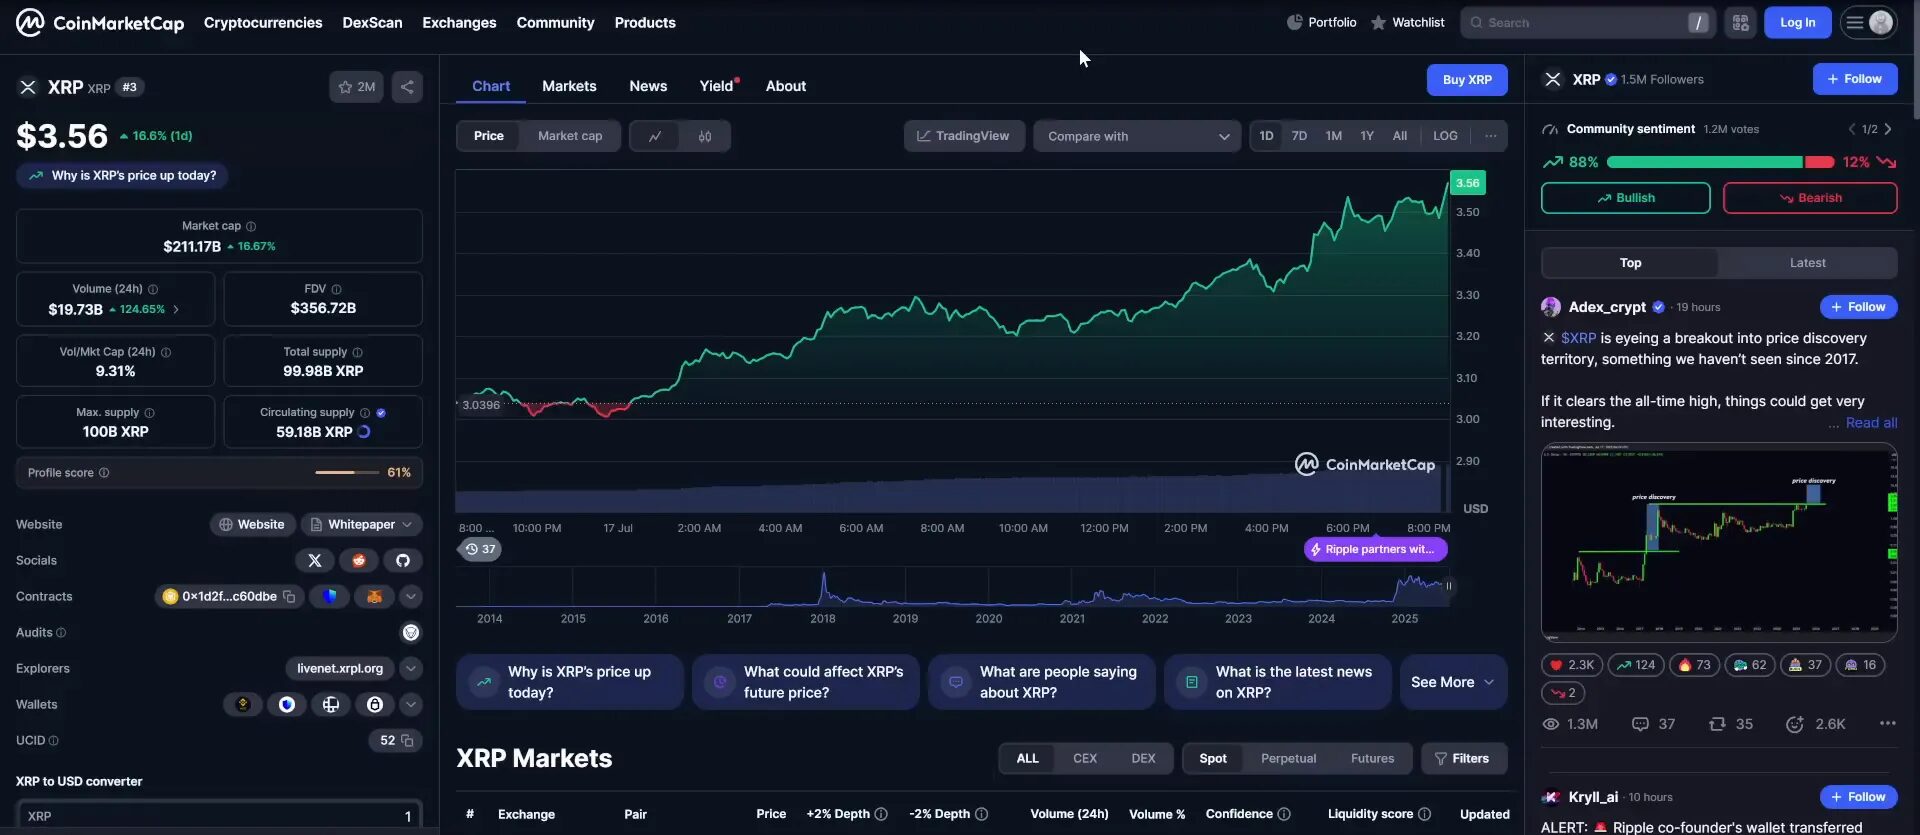Expand the Whitepaper dropdown

[361, 525]
